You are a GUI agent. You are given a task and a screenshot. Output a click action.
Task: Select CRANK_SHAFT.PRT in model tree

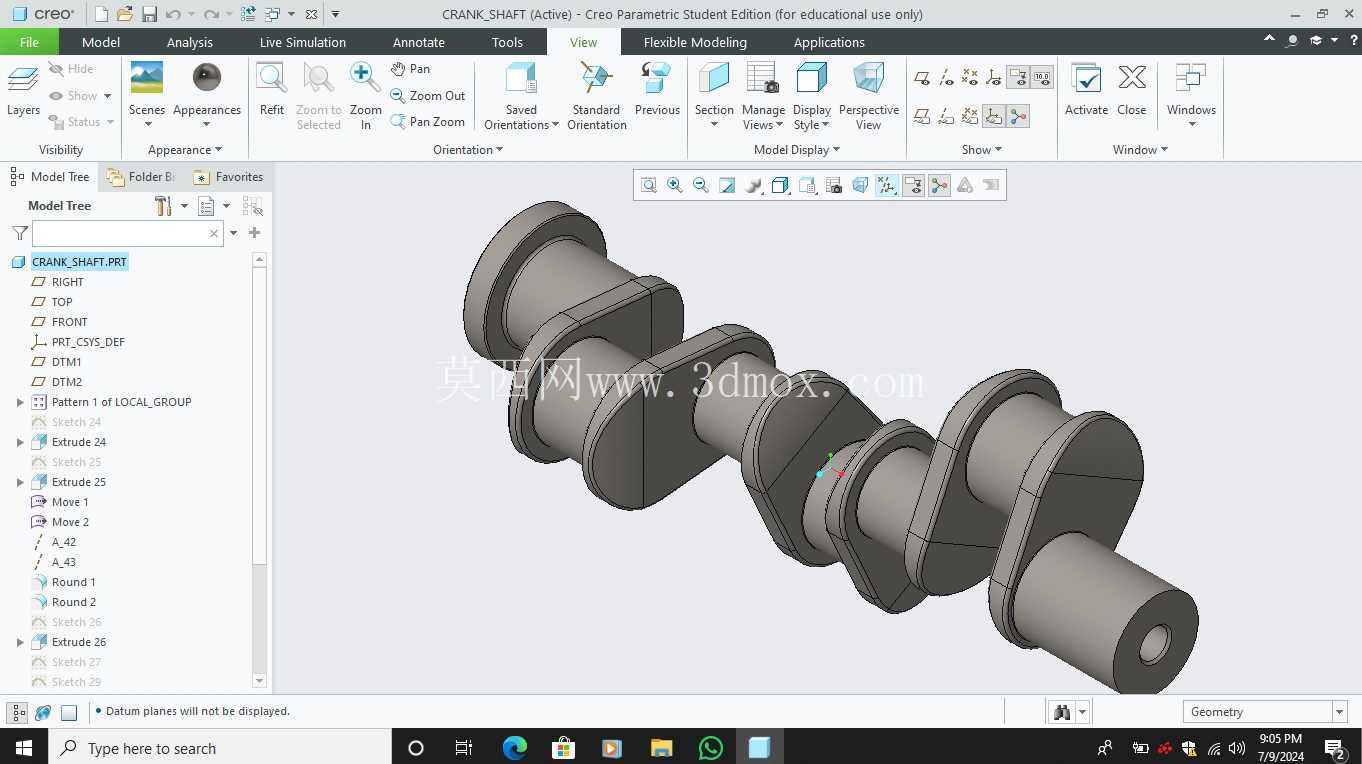tap(79, 262)
